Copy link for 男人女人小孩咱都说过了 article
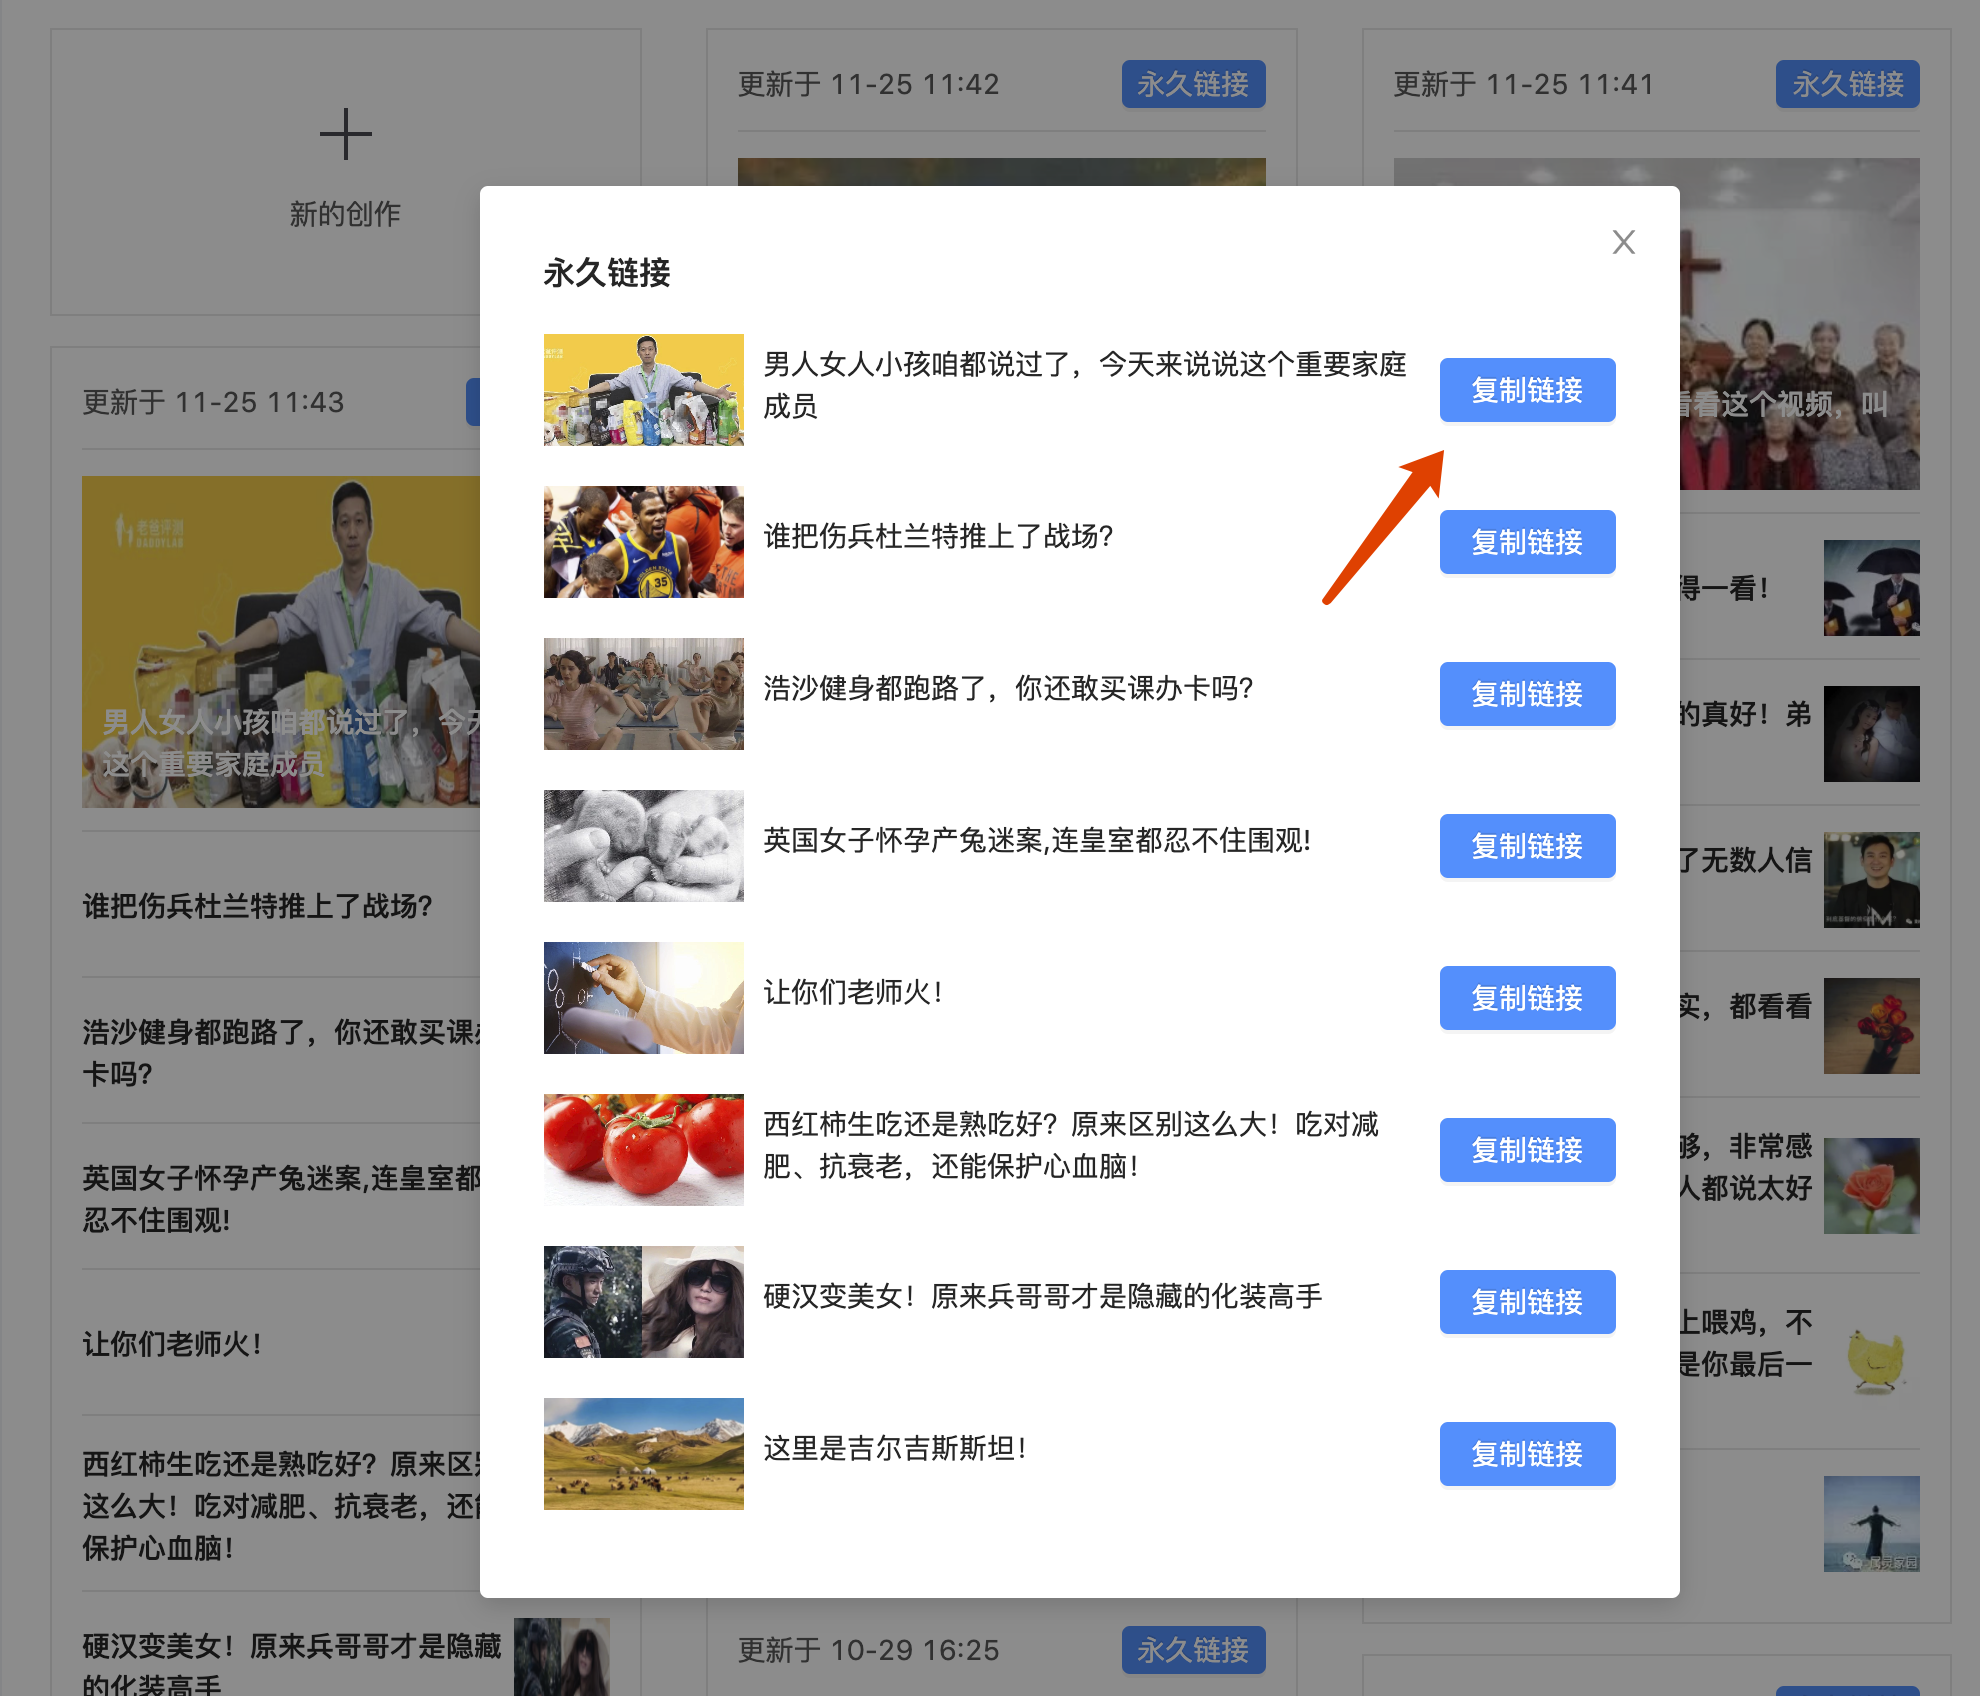The width and height of the screenshot is (1980, 1696). 1527,390
